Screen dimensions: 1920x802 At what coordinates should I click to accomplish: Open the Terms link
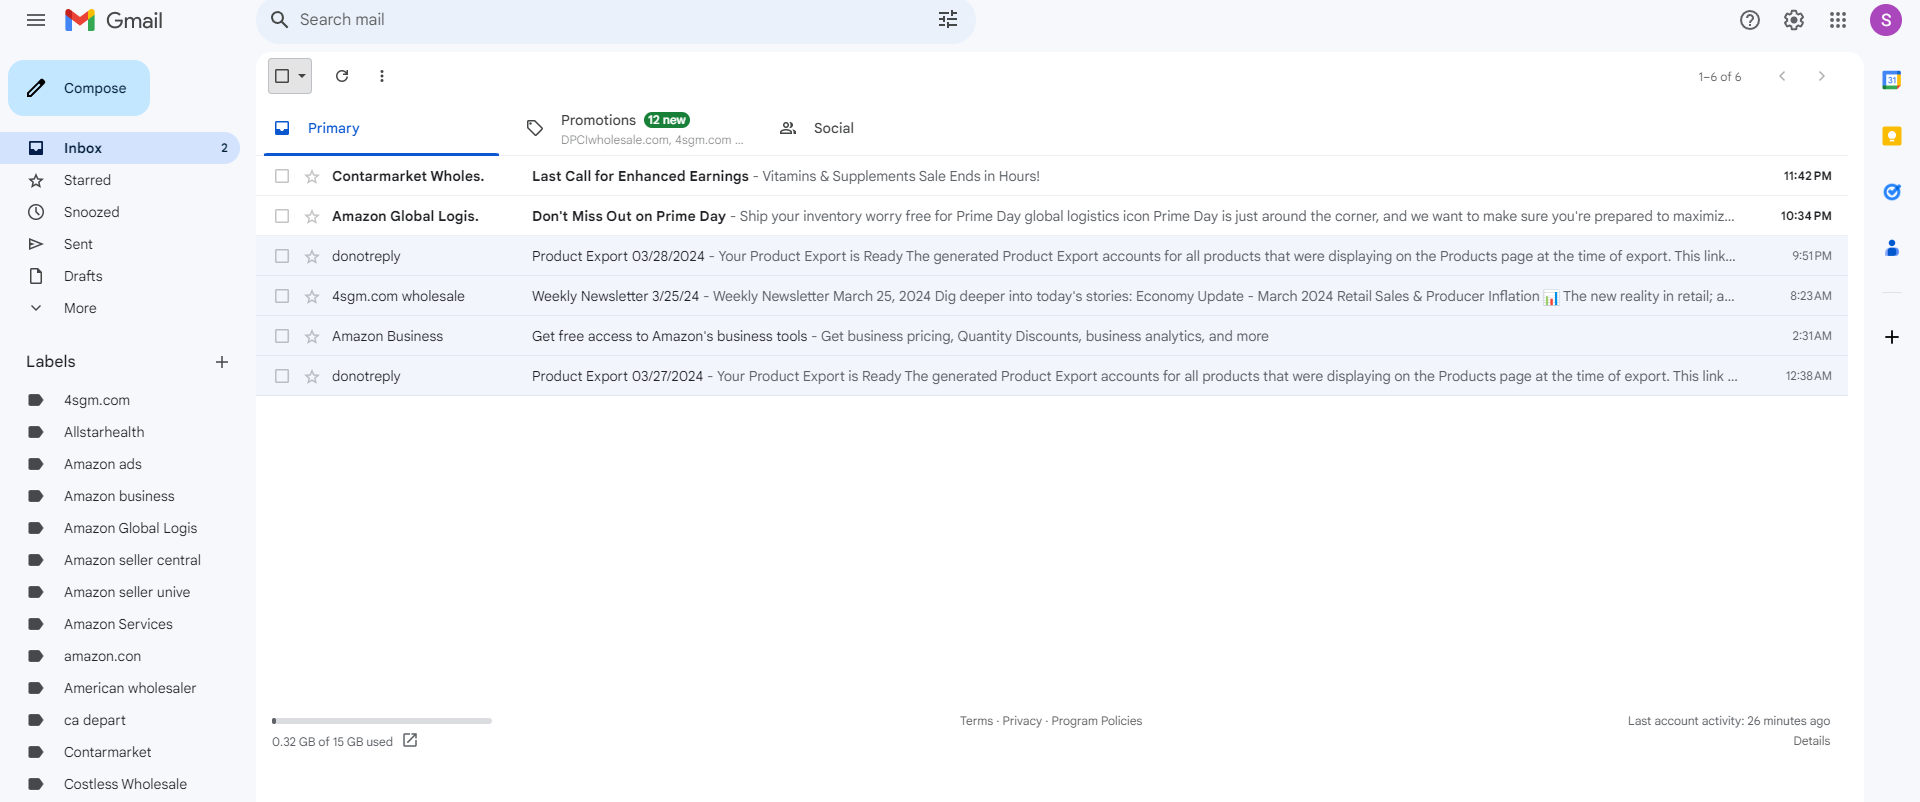pyautogui.click(x=976, y=721)
